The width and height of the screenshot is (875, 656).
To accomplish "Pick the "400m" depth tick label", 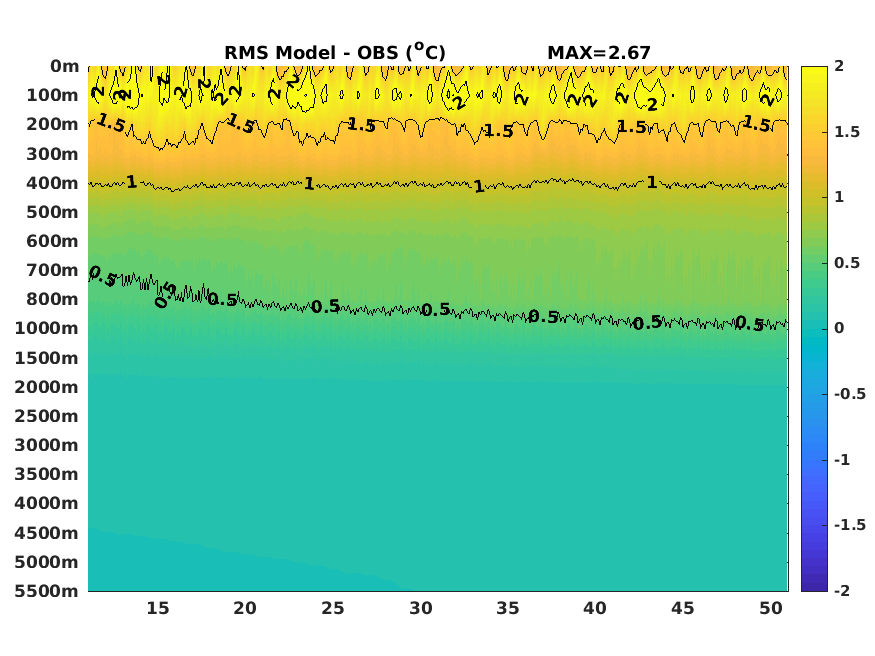I will tap(52, 183).
